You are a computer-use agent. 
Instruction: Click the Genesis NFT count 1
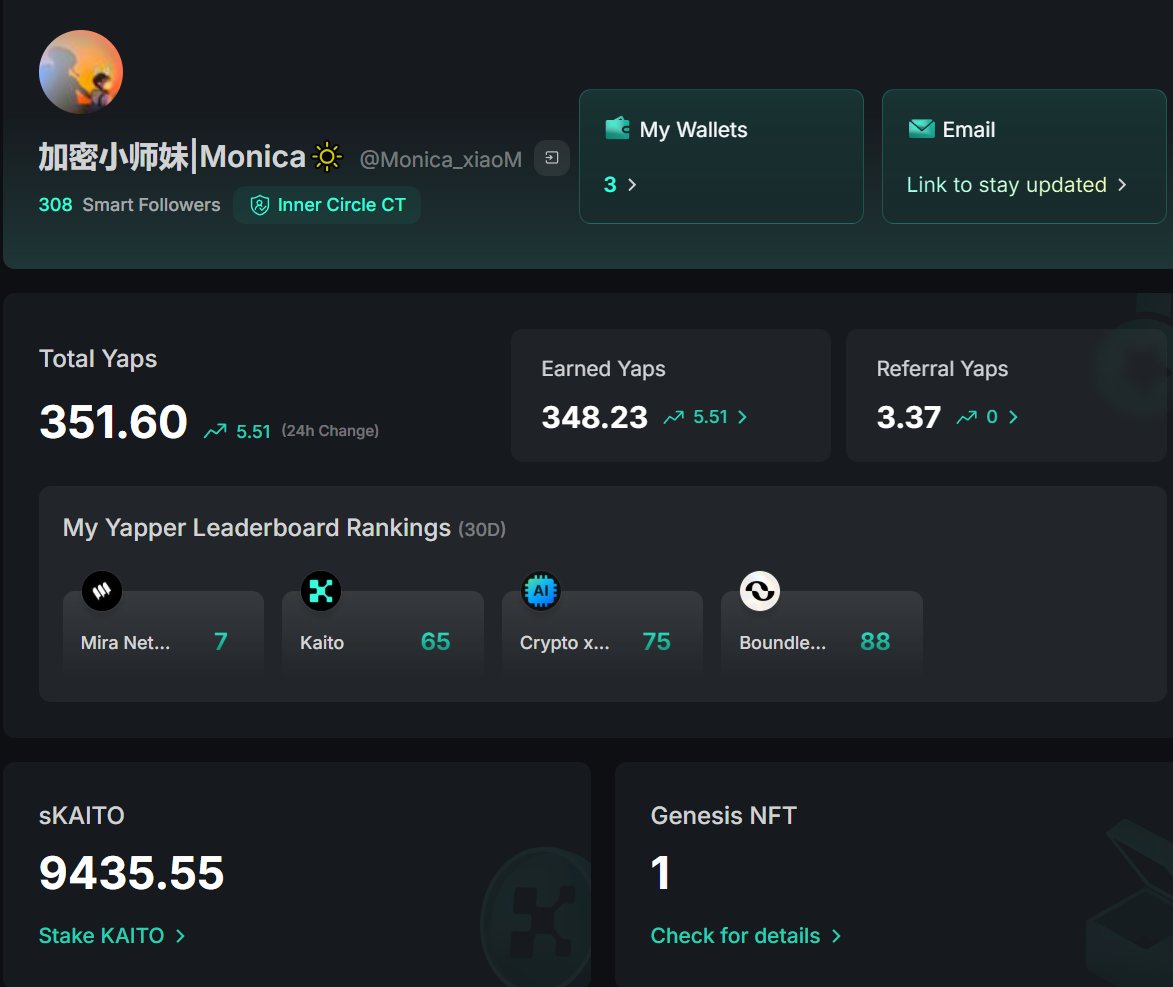(661, 873)
